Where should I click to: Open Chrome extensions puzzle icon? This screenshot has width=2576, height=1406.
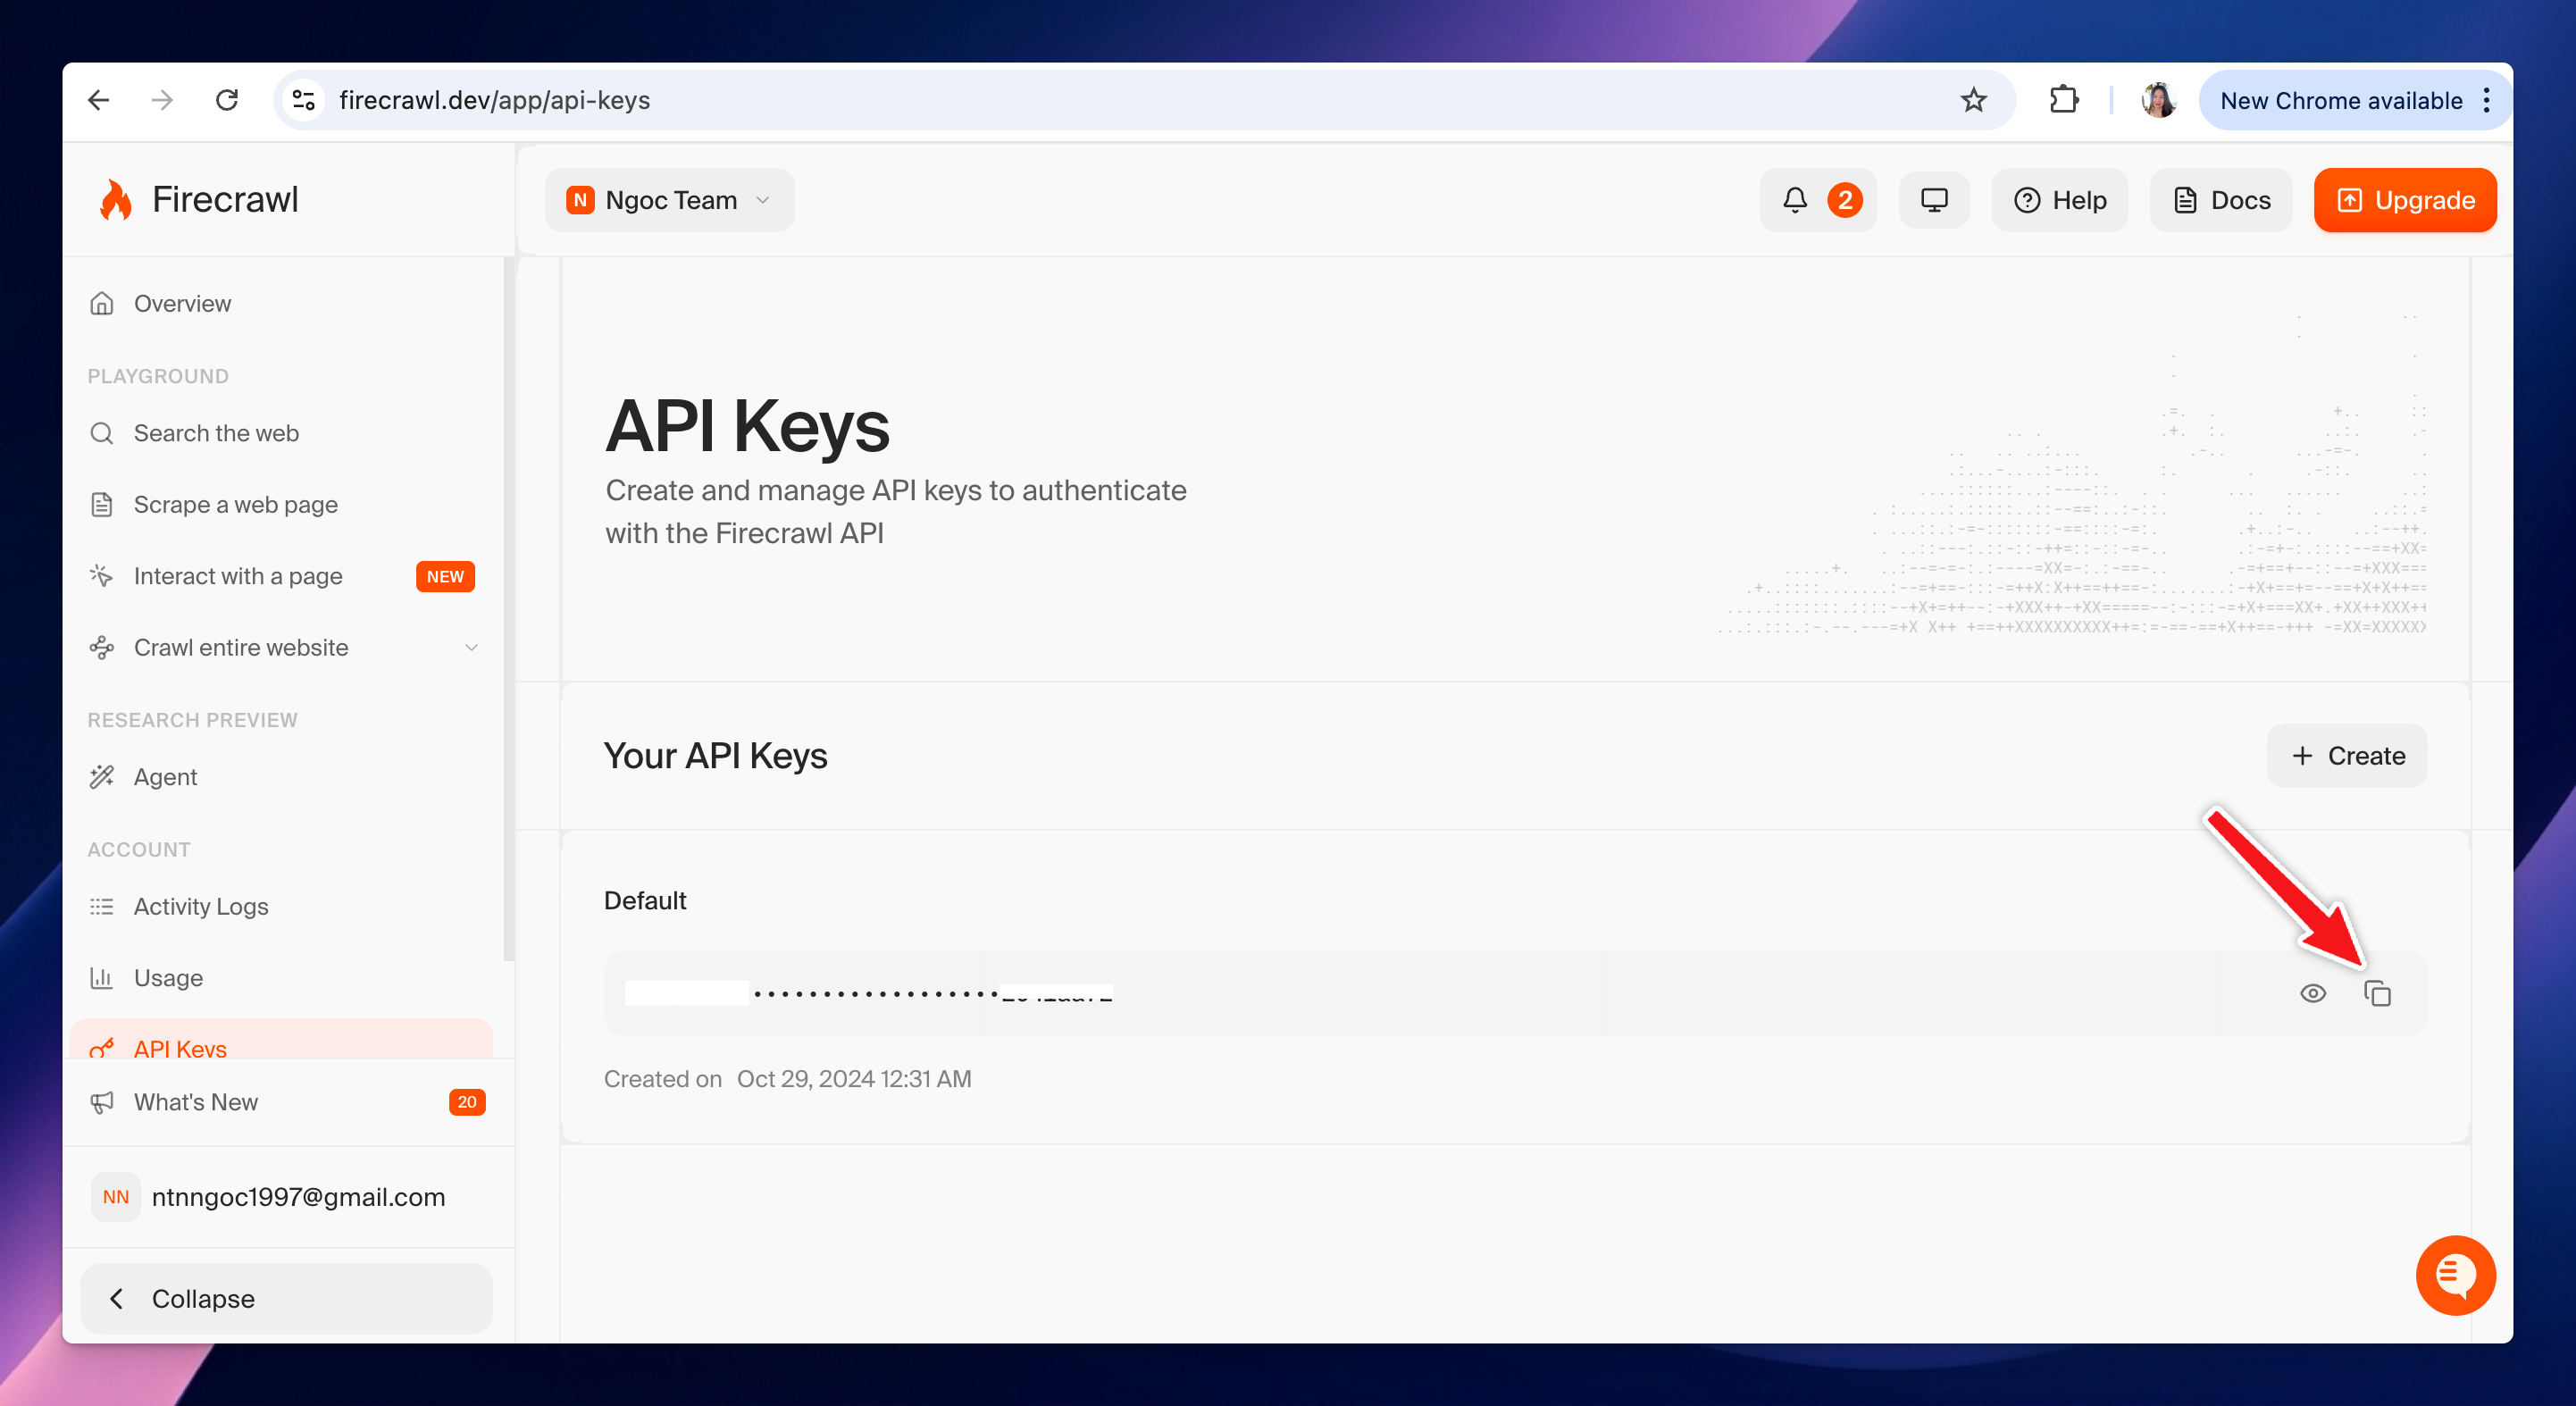2064,100
